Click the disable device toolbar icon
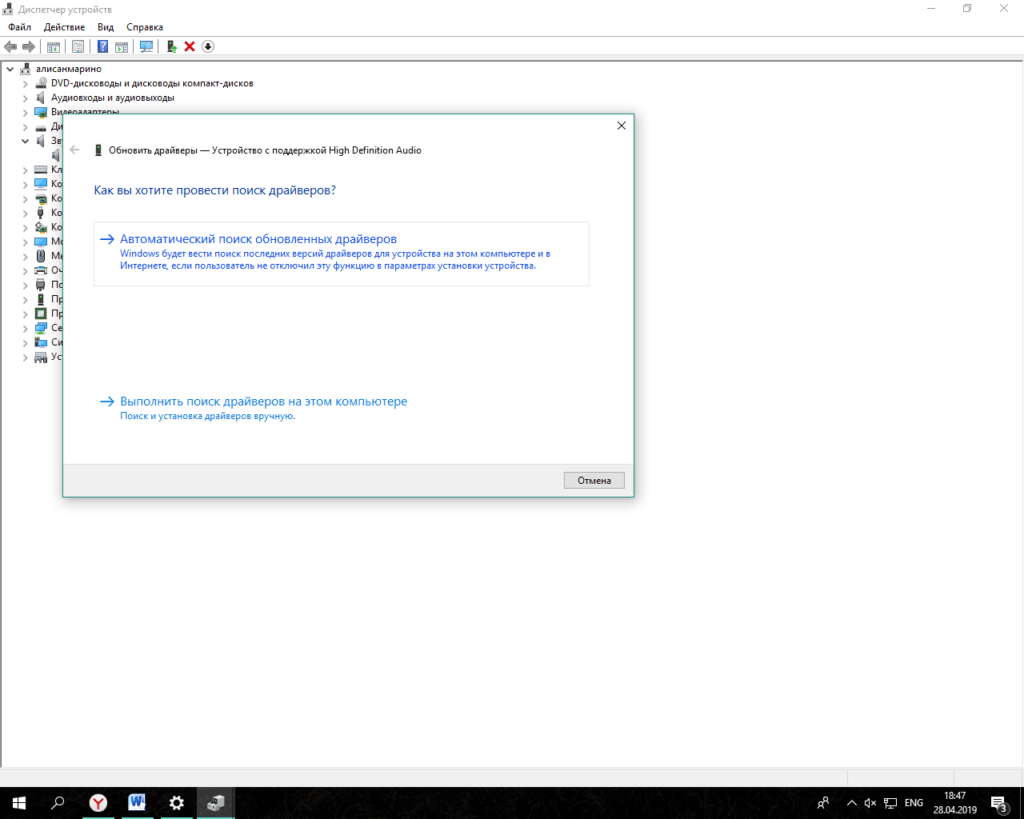The width and height of the screenshot is (1024, 819). click(207, 46)
